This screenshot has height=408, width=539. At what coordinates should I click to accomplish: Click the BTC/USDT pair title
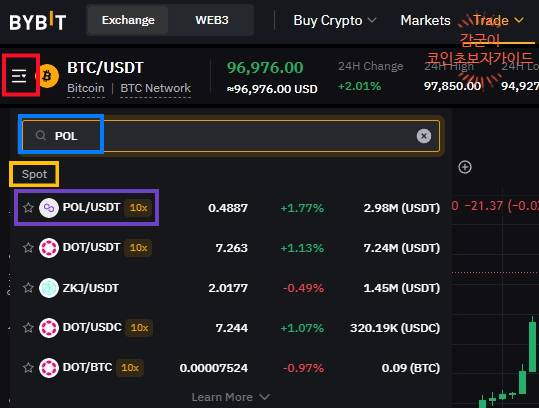click(105, 68)
